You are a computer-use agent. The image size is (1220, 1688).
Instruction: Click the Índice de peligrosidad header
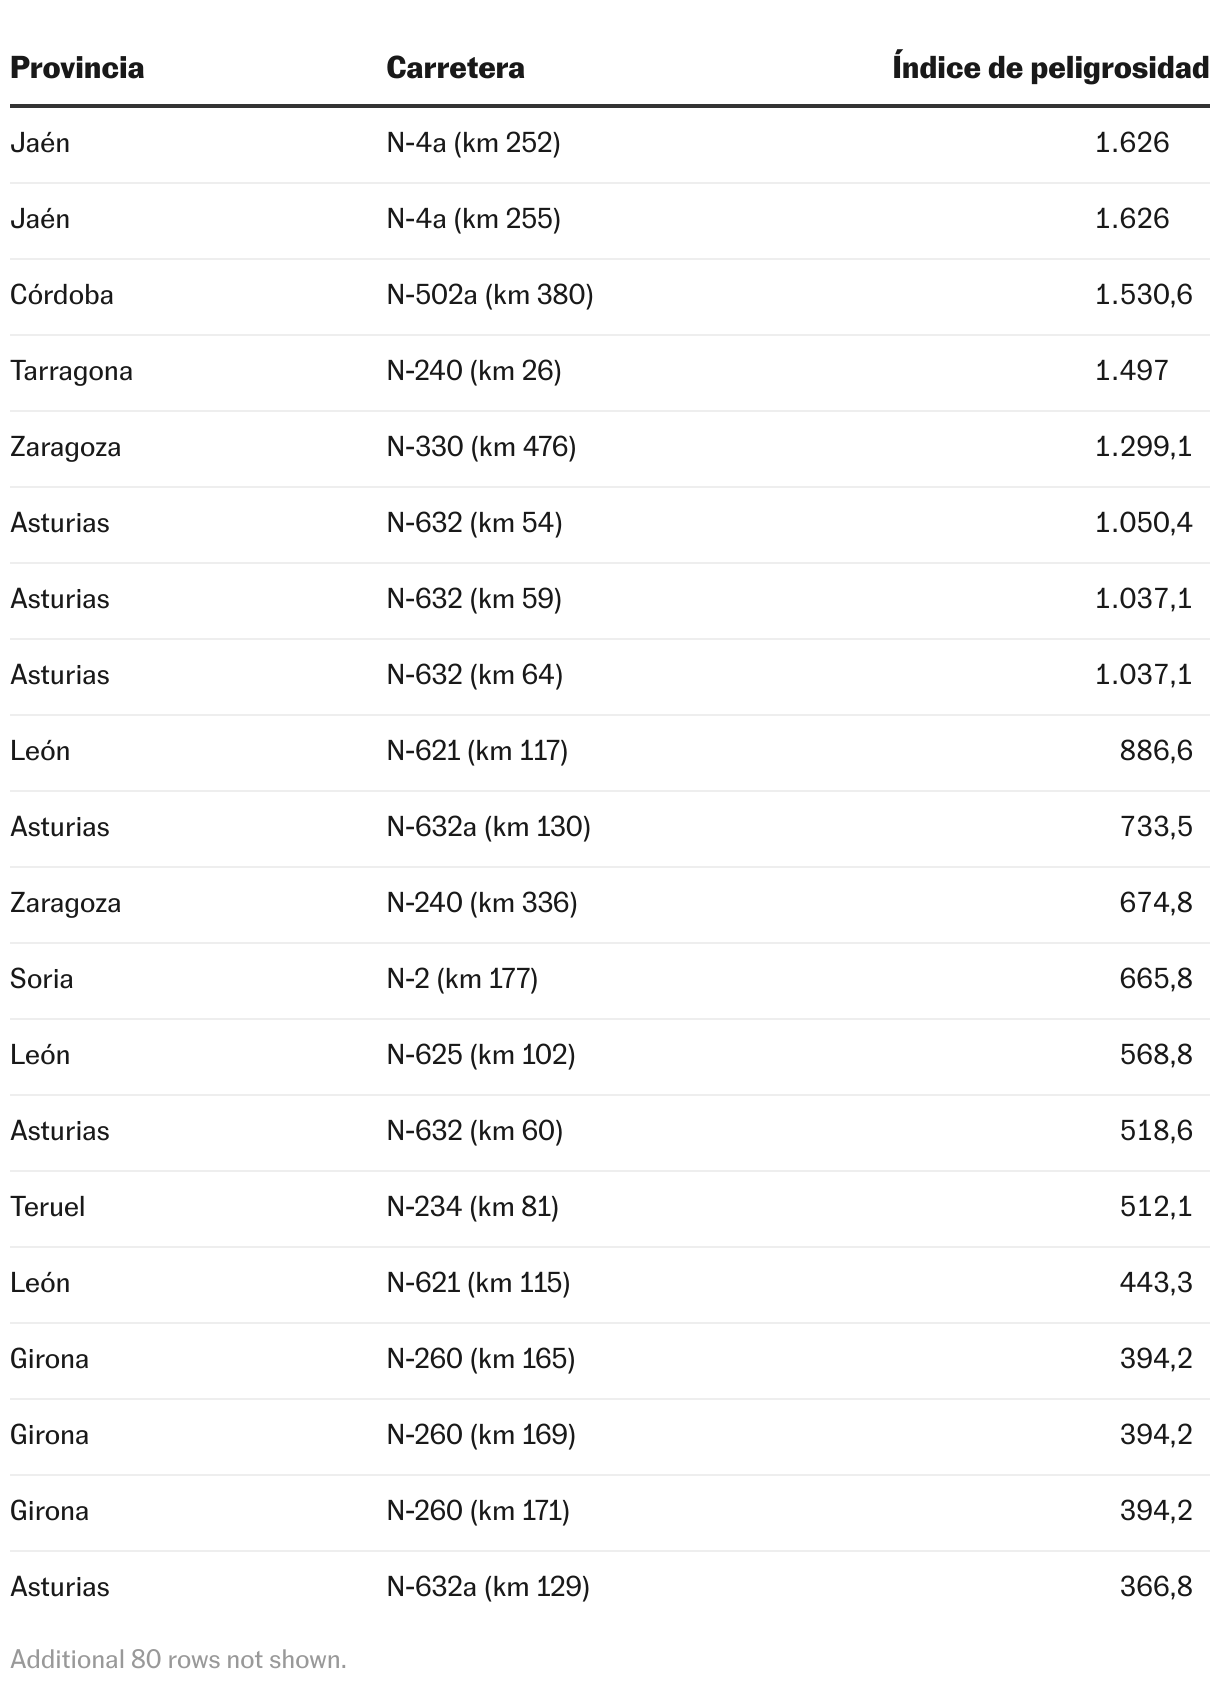1050,68
